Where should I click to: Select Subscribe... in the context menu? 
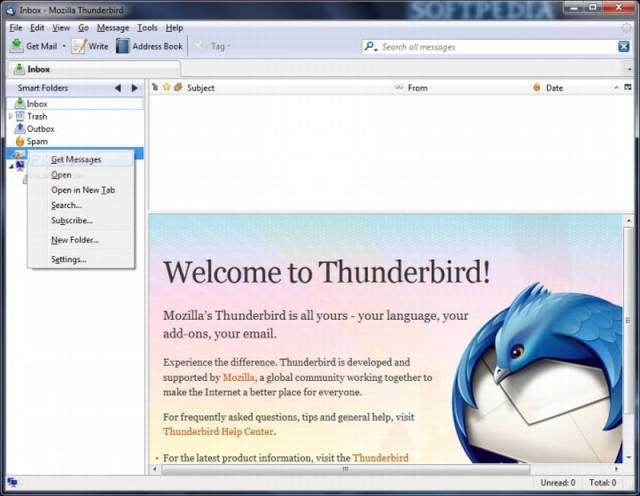pyautogui.click(x=72, y=220)
